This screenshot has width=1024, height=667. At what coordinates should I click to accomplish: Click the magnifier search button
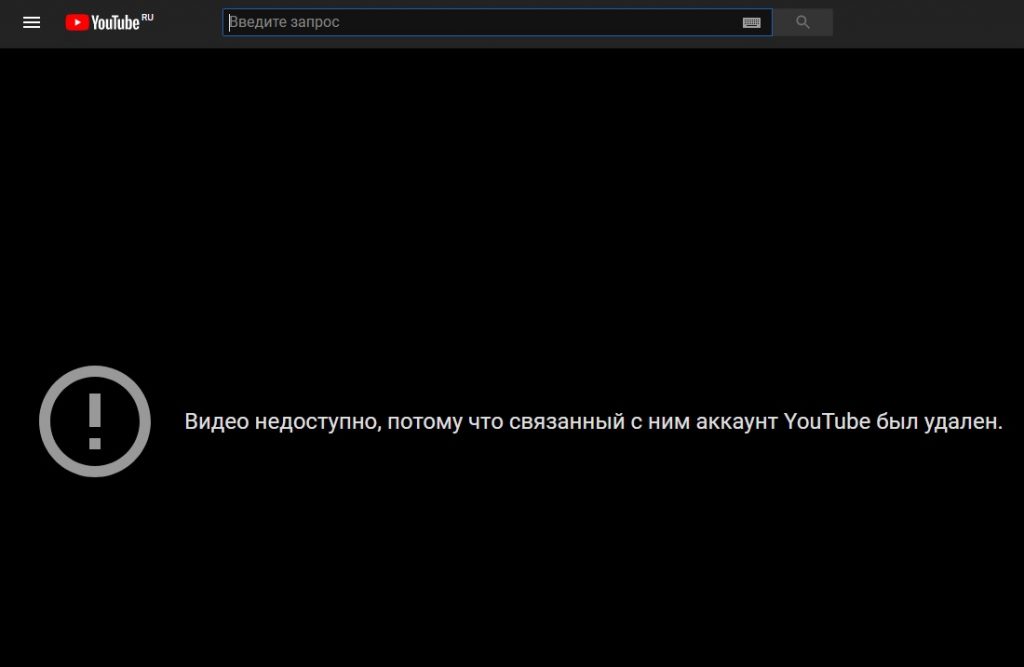tap(803, 22)
